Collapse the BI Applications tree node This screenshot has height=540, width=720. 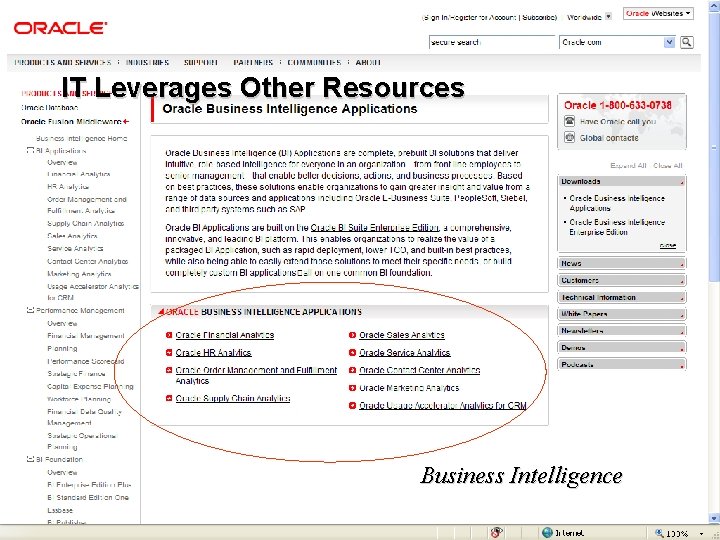[30, 150]
